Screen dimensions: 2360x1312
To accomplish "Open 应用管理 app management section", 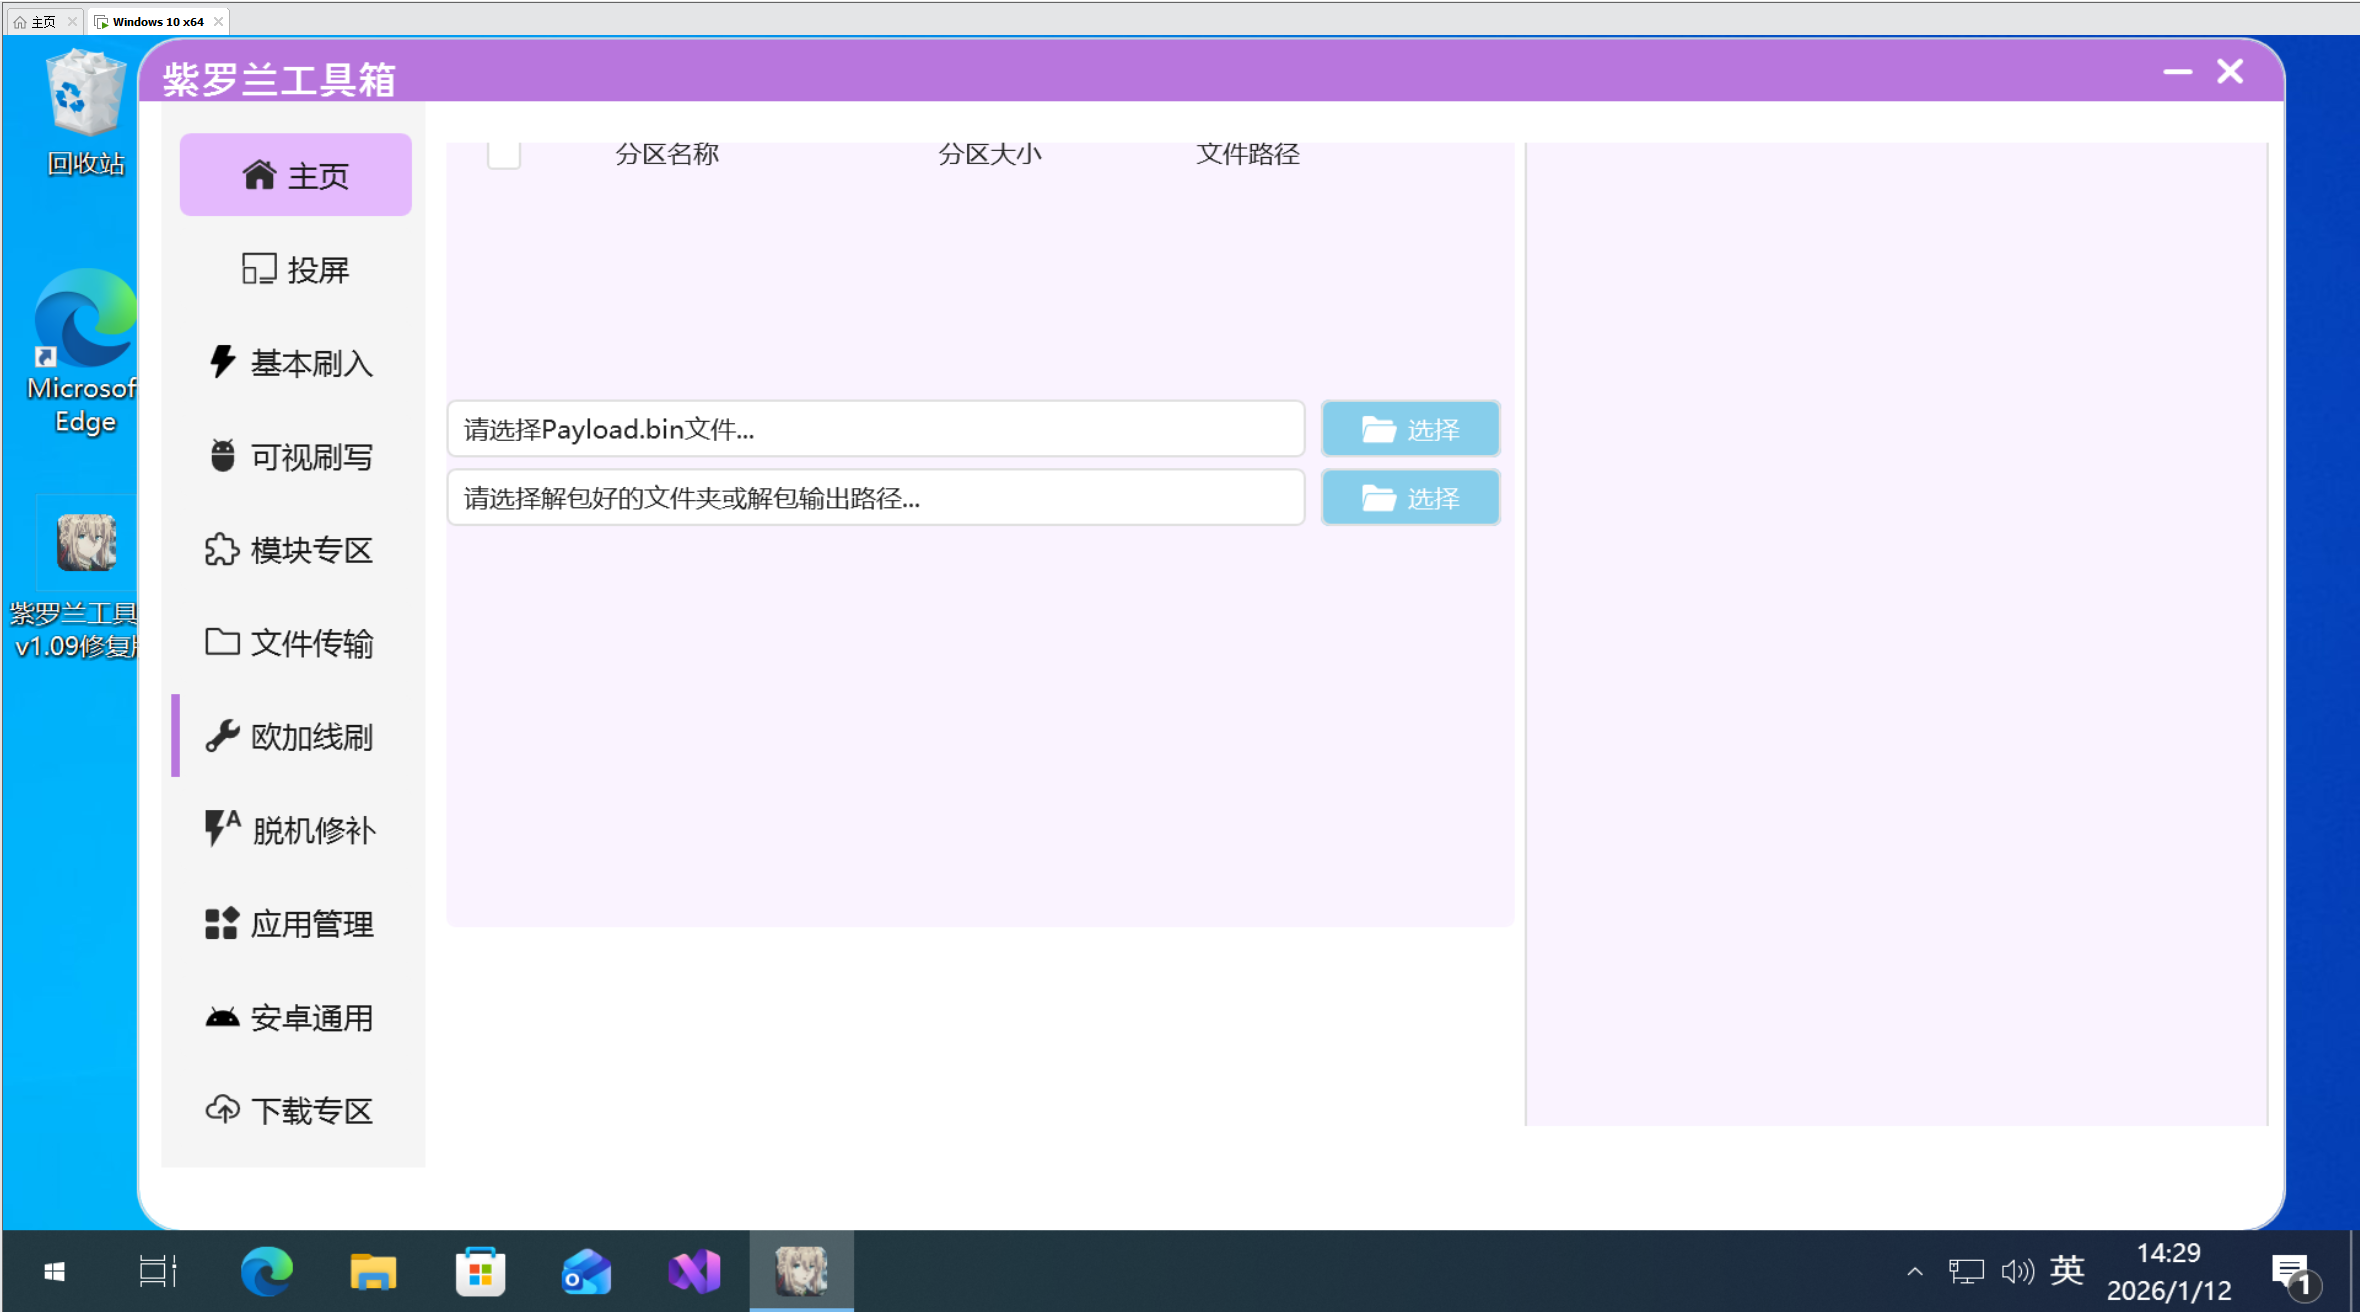I will pos(291,924).
